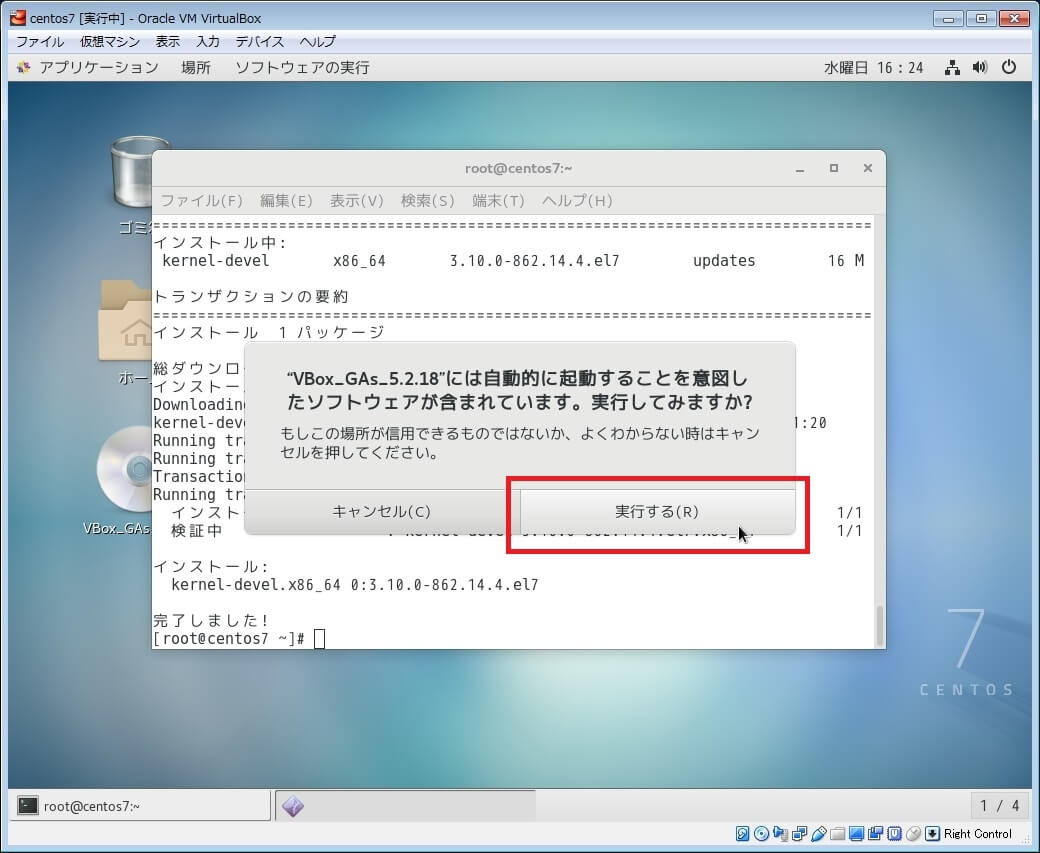Click the hard disk activity icon in the status bar
Screen dimensions: 1040x853
743,834
